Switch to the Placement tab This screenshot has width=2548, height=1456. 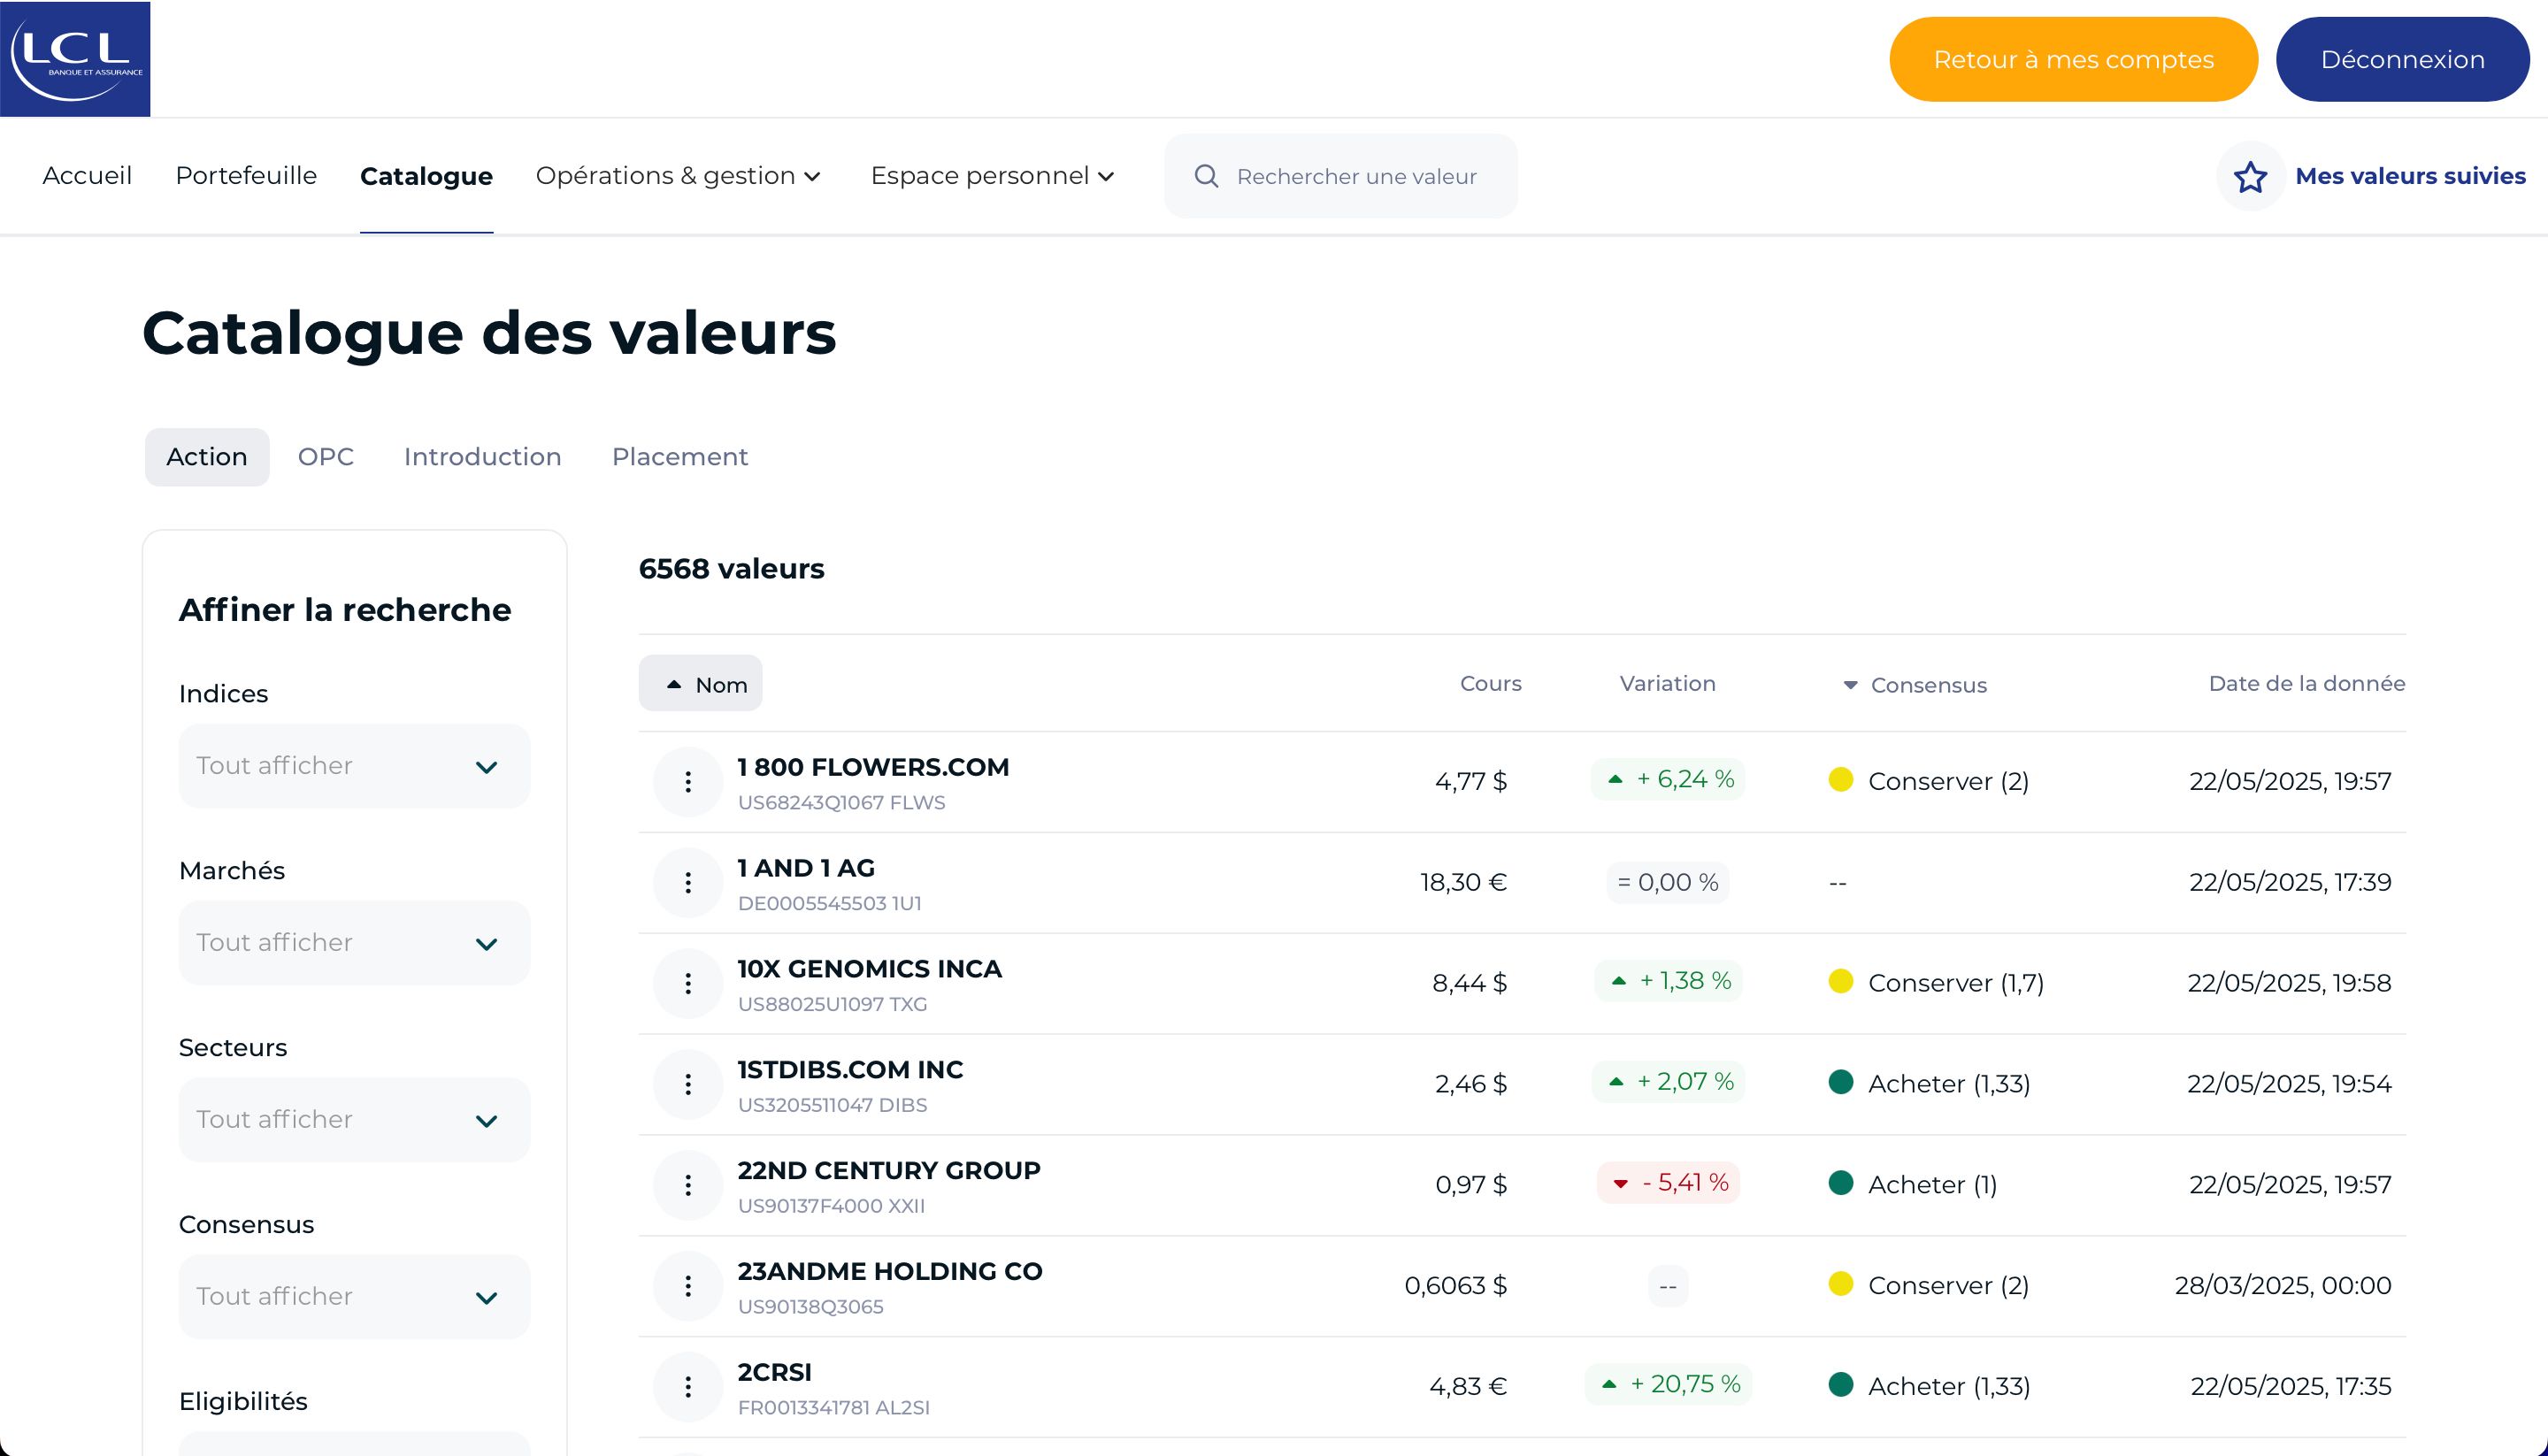(x=680, y=457)
